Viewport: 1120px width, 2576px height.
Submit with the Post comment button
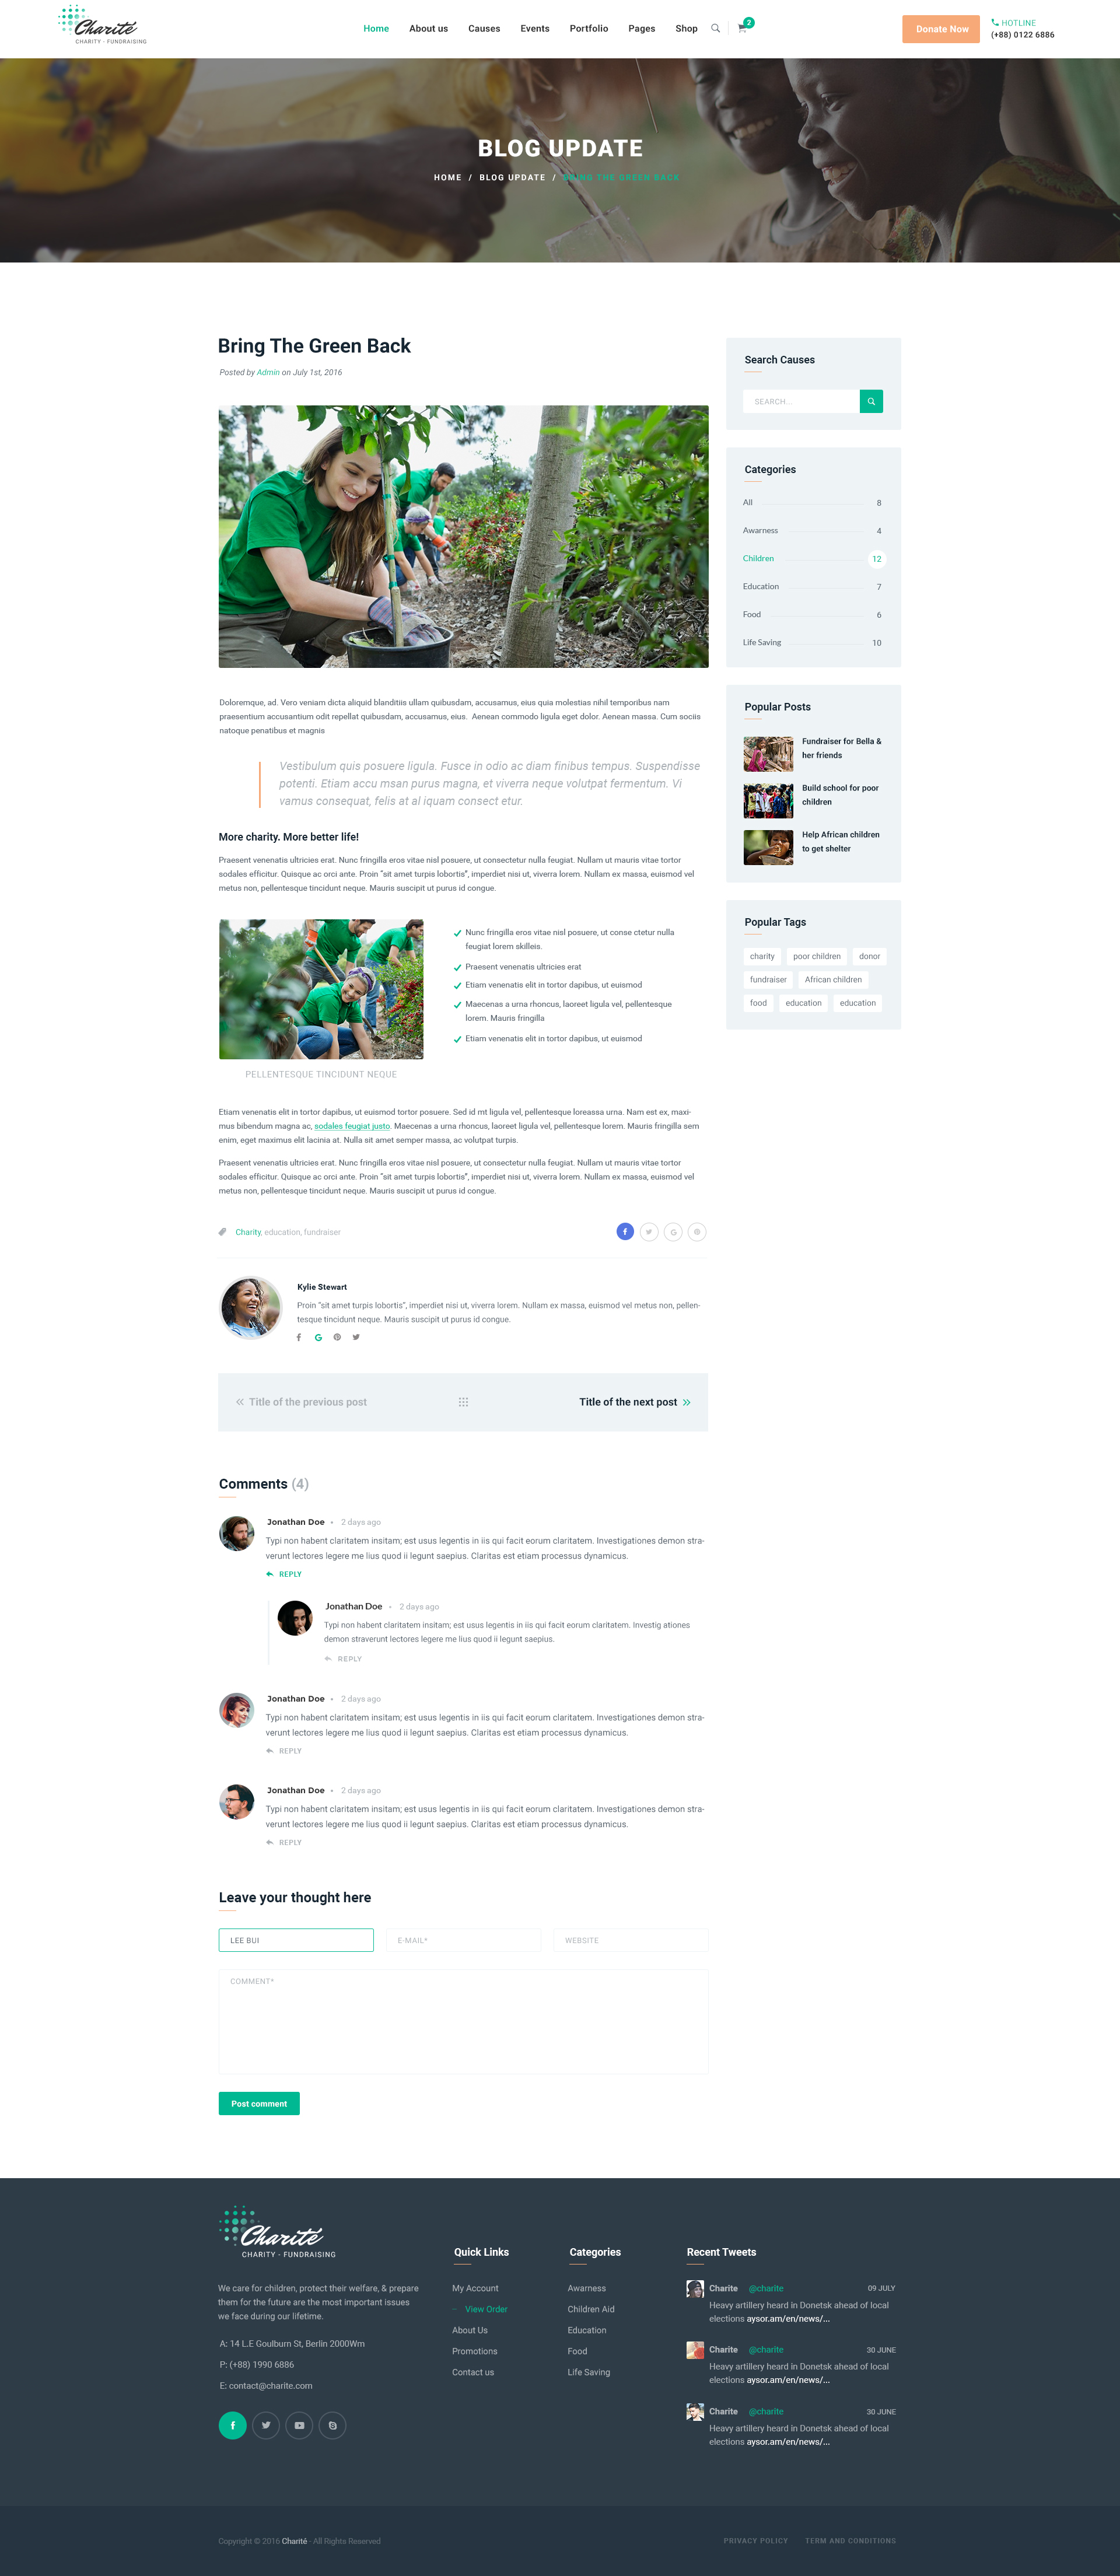click(259, 2103)
